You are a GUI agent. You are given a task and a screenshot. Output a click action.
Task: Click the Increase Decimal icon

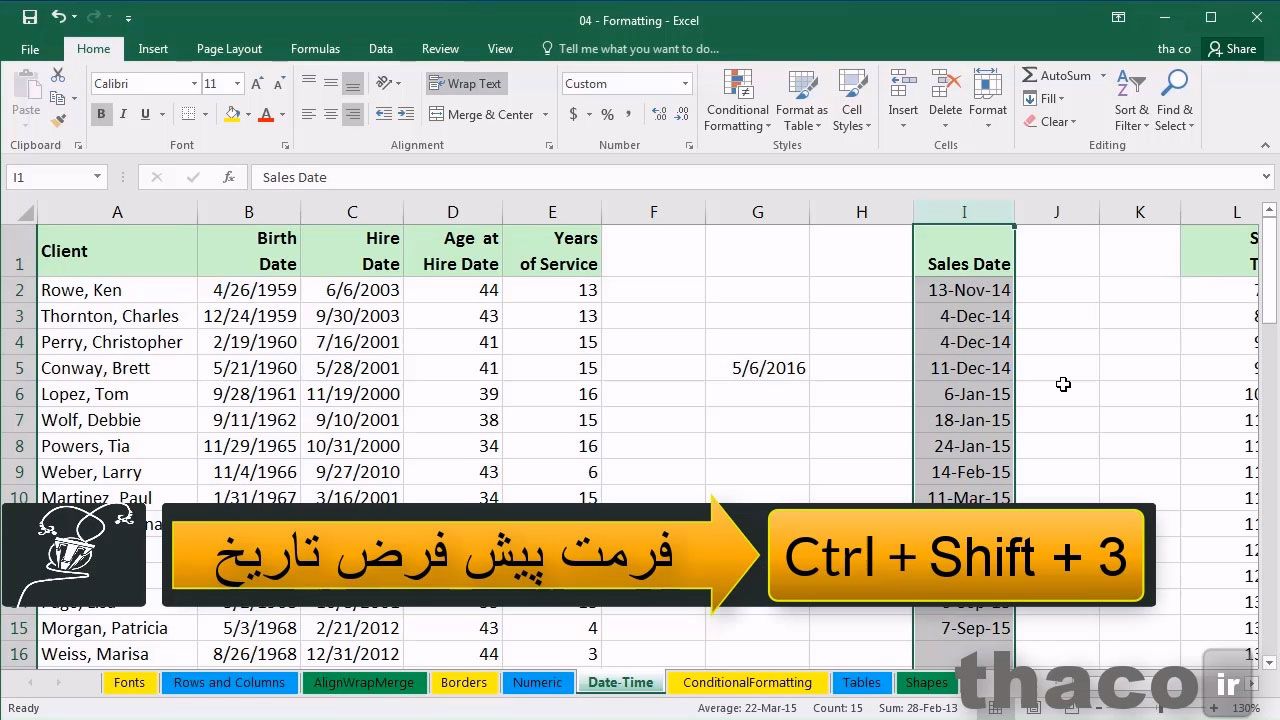(657, 115)
